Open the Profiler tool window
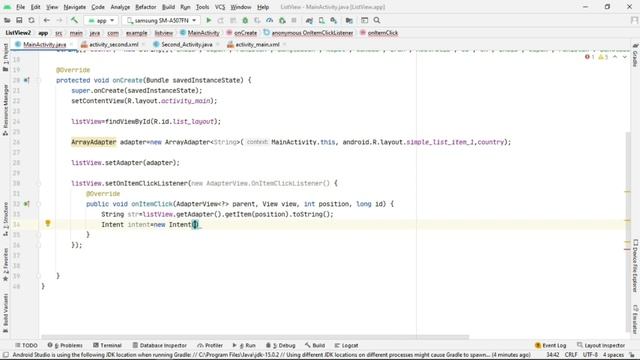This screenshot has height=360, width=640. 210,345
